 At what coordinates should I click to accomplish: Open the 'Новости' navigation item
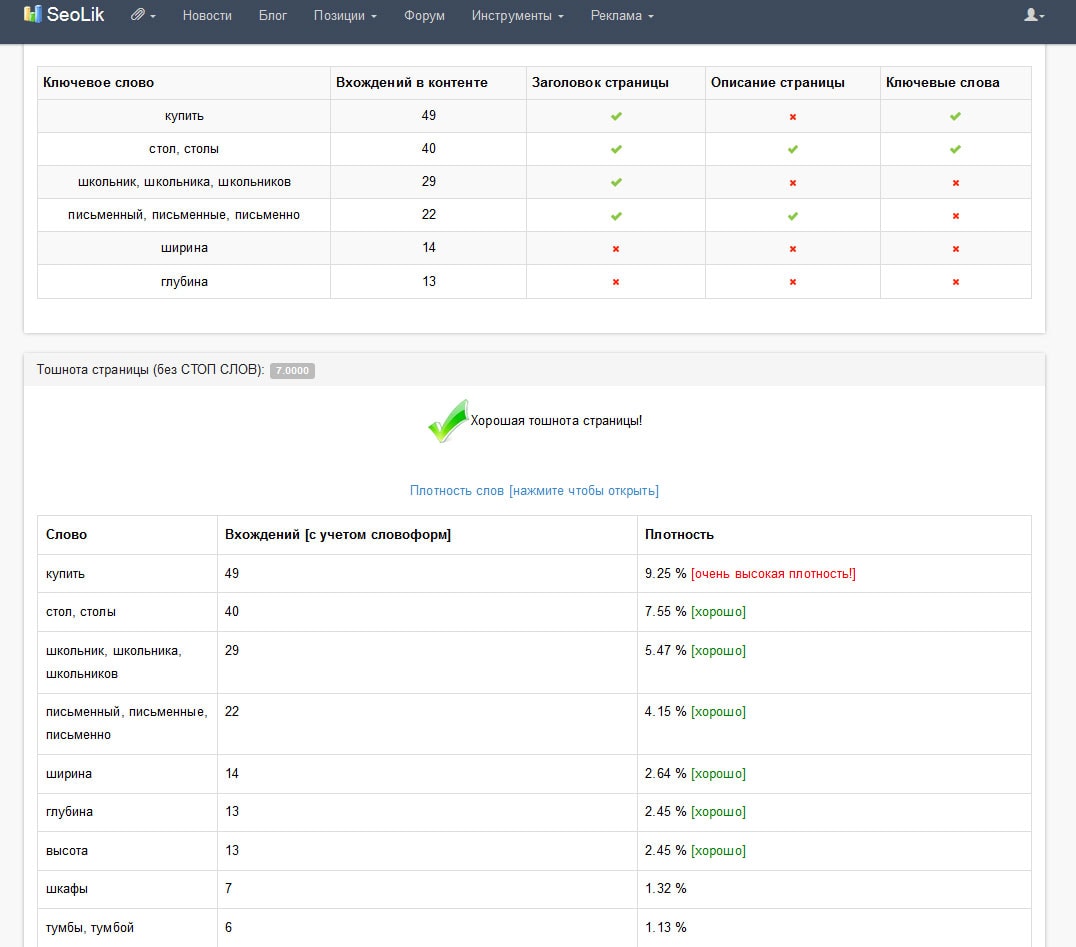click(x=207, y=16)
